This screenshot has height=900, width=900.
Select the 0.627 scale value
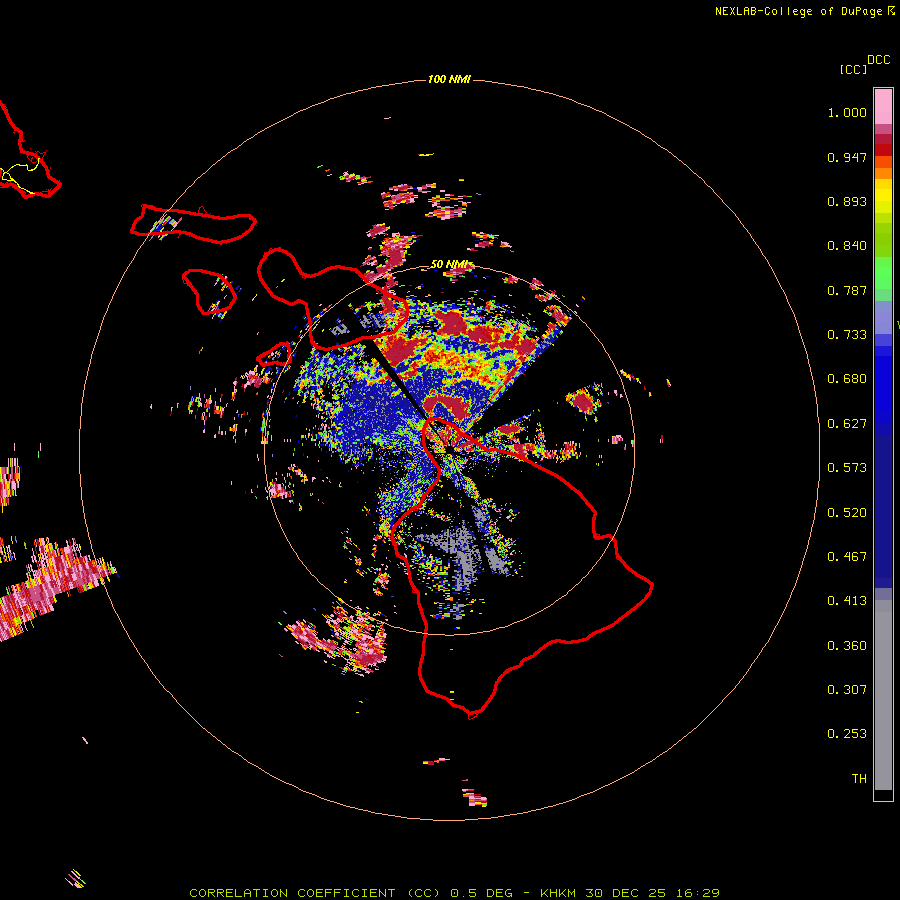coord(847,424)
